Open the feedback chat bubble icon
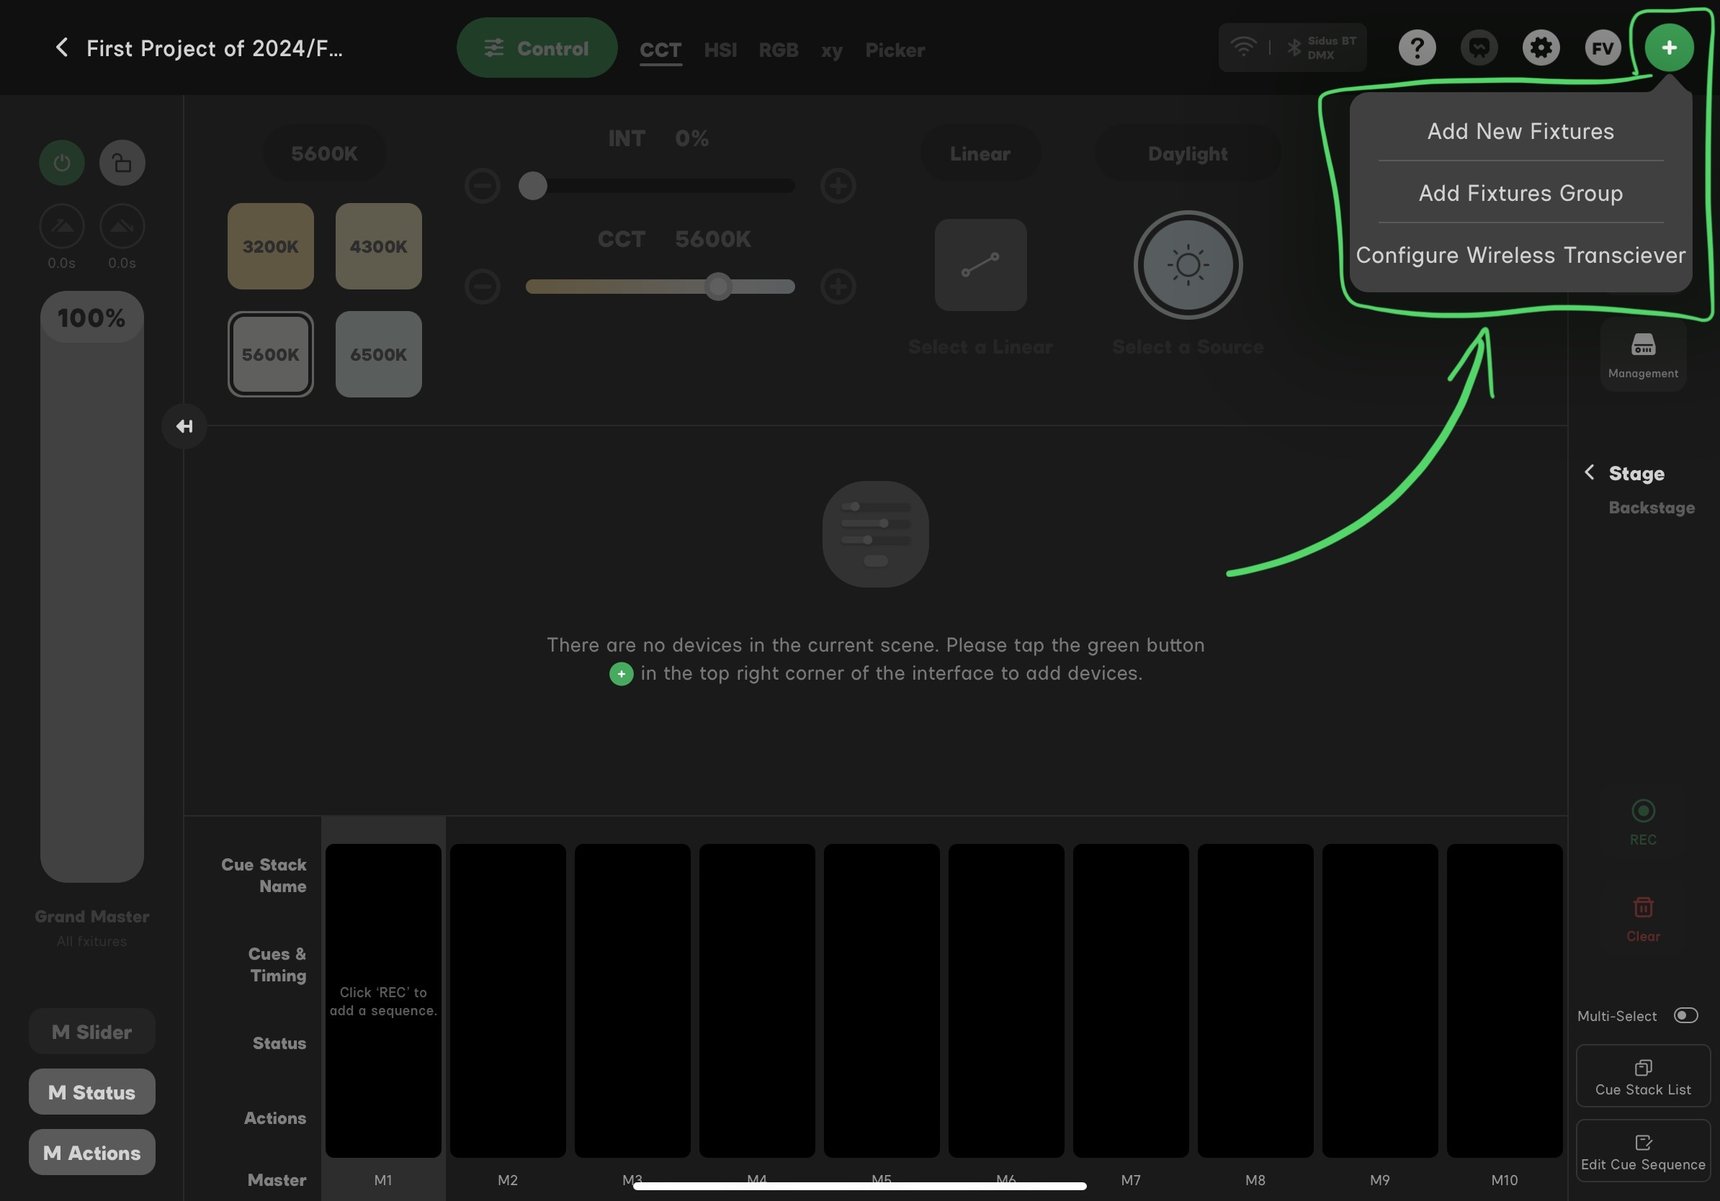1720x1201 pixels. 1478,47
